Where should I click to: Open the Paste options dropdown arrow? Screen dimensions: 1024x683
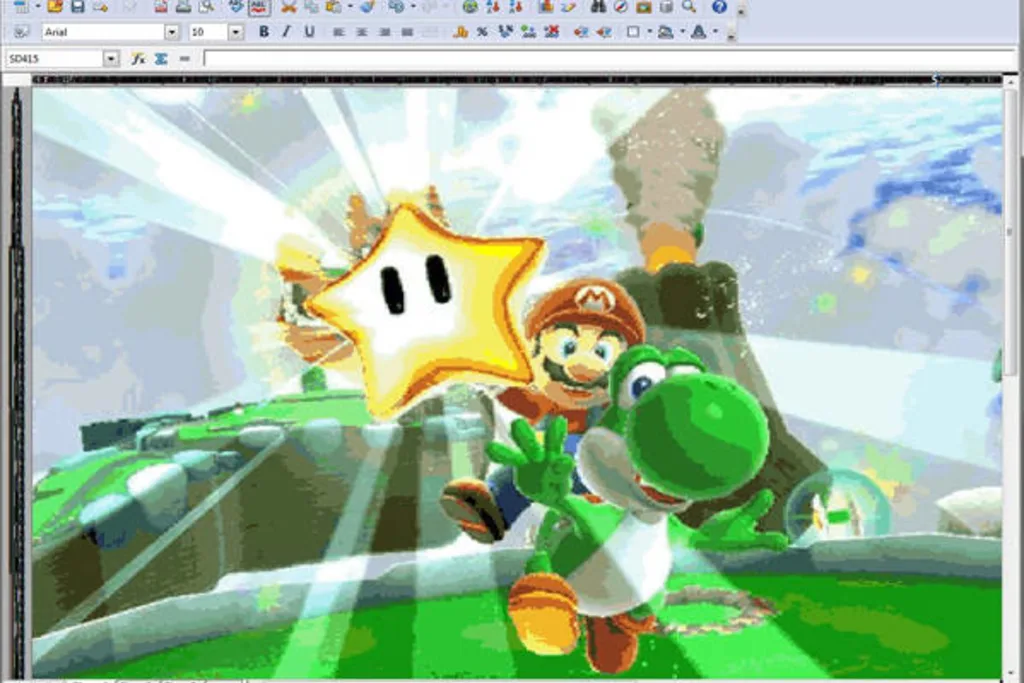point(350,7)
